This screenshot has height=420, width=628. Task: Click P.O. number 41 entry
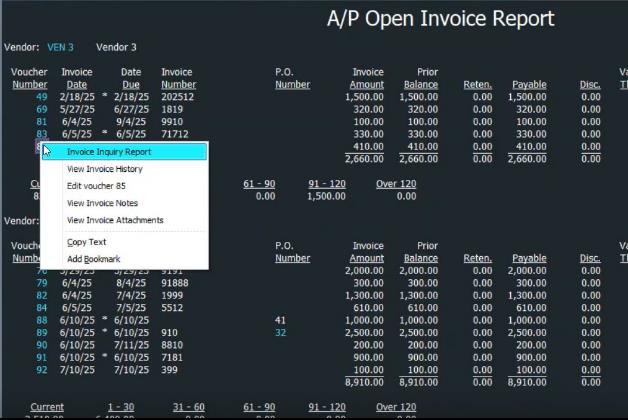point(281,320)
